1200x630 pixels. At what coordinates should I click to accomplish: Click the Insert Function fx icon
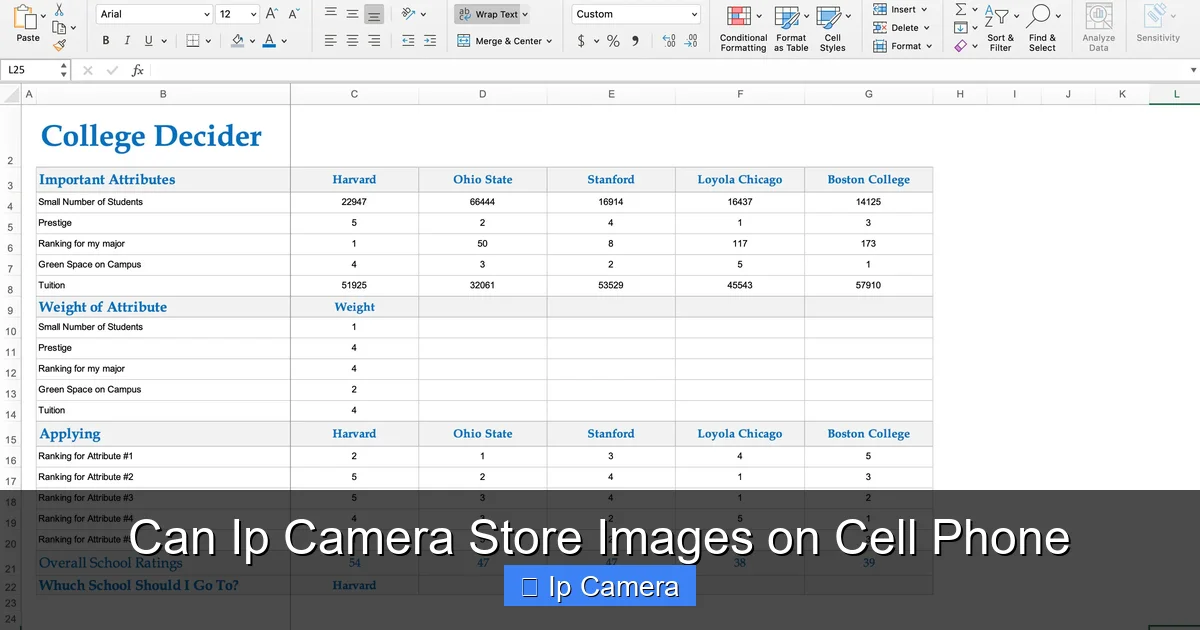point(138,71)
